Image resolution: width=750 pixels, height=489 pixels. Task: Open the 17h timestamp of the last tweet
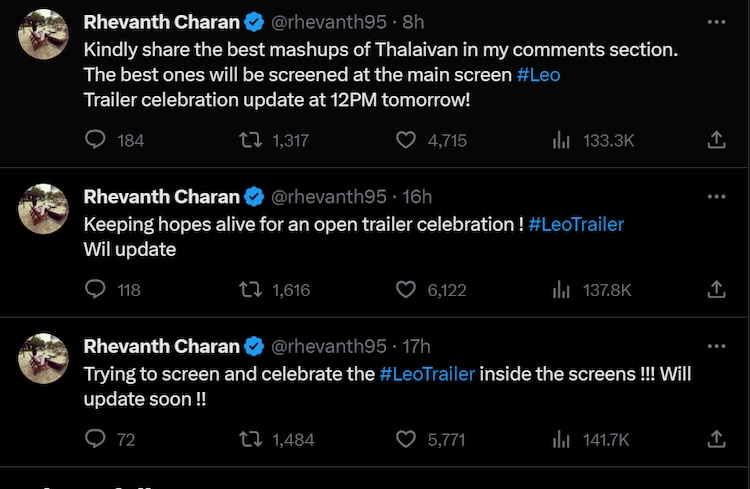(x=416, y=346)
